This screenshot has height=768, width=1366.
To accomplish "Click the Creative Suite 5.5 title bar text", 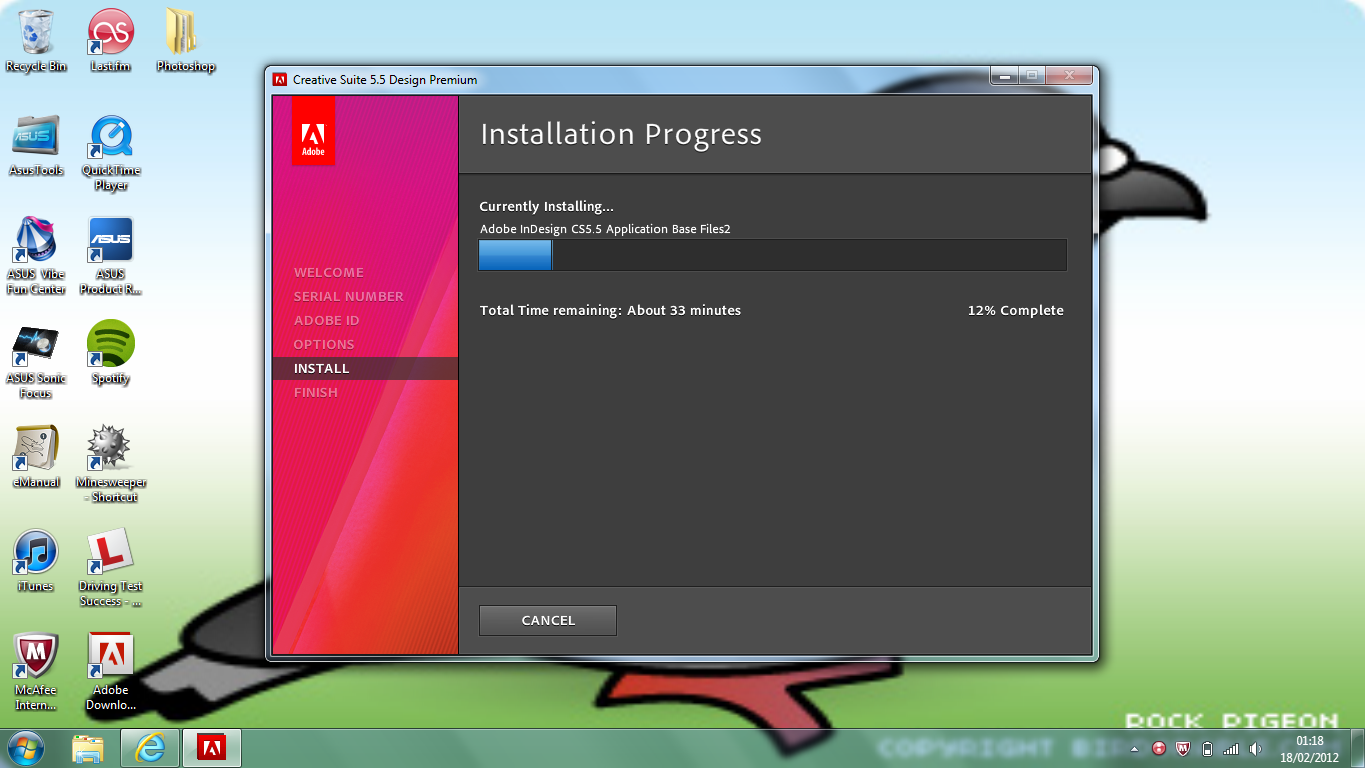I will 385,79.
